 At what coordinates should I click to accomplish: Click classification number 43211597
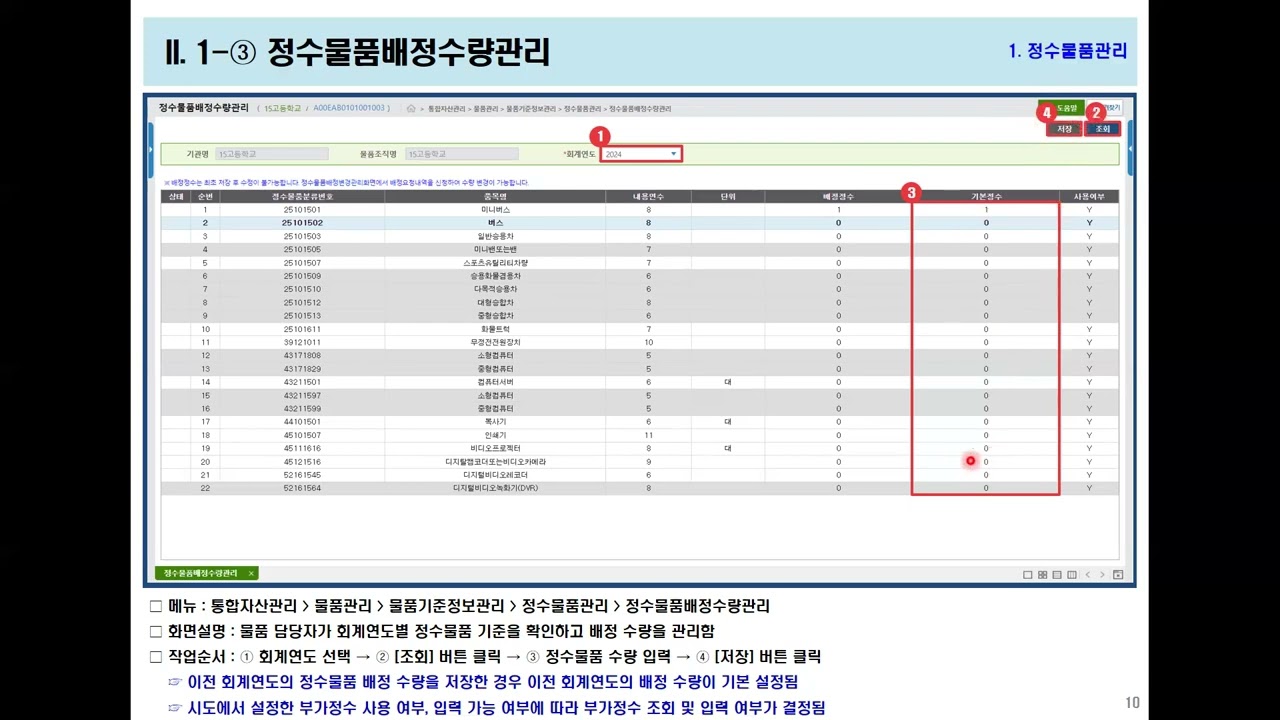302,395
